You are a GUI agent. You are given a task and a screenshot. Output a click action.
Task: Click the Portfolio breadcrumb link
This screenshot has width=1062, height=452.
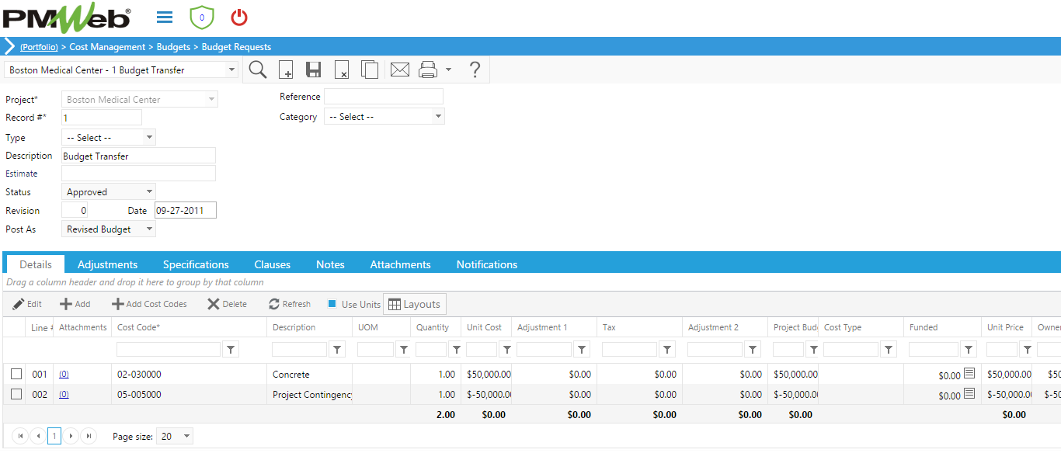[x=39, y=47]
